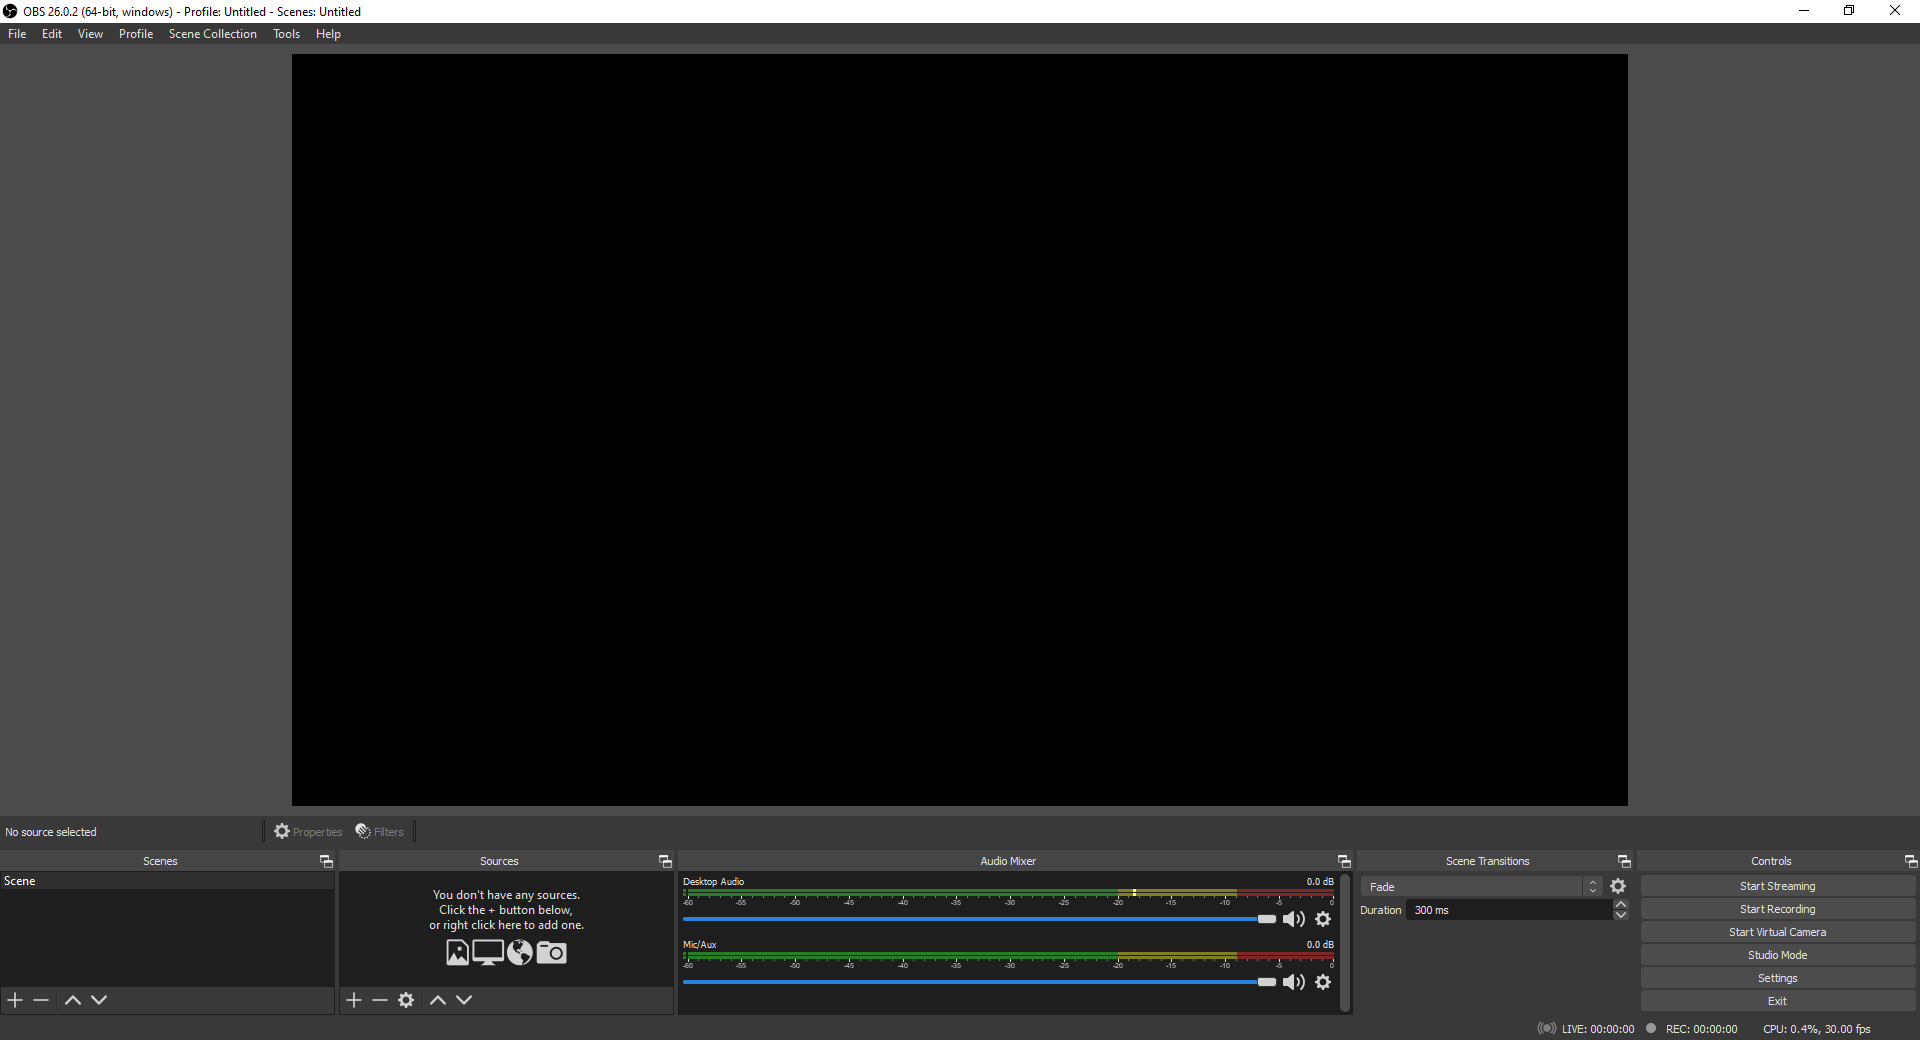Pop out the Audio Mixer panel
This screenshot has width=1920, height=1040.
pos(1344,861)
